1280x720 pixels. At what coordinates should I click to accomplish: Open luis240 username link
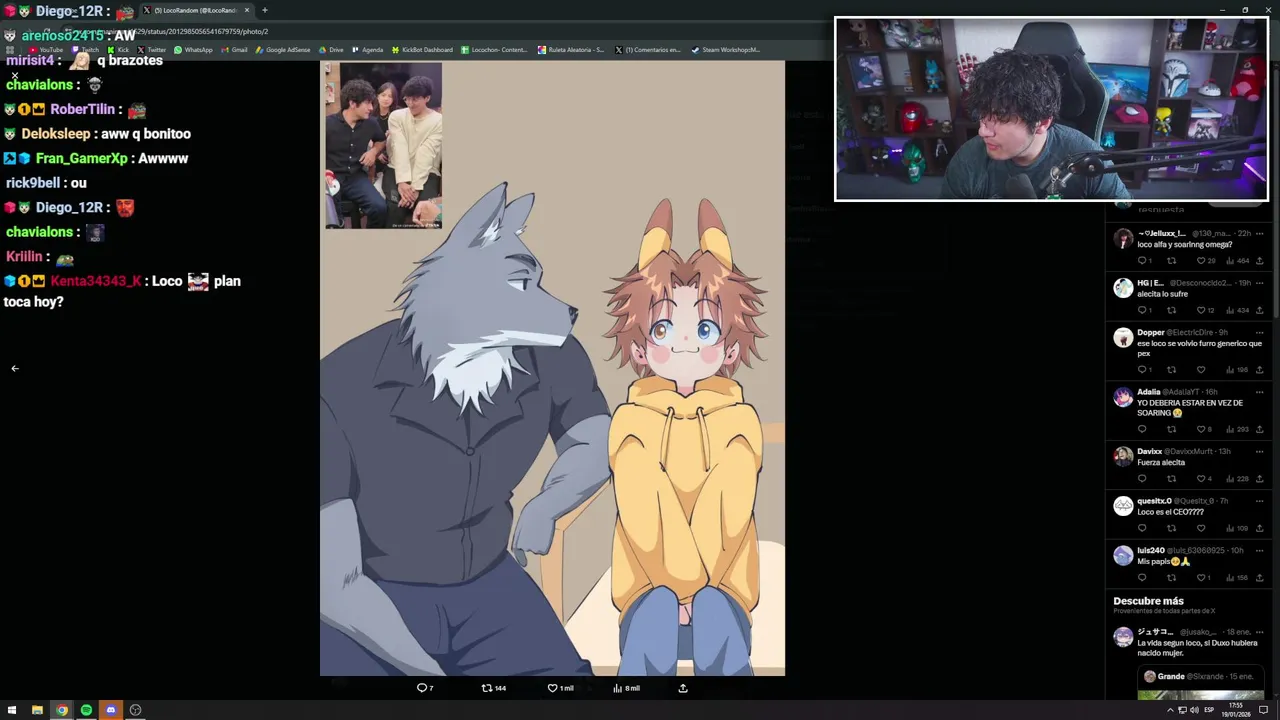pos(1196,551)
